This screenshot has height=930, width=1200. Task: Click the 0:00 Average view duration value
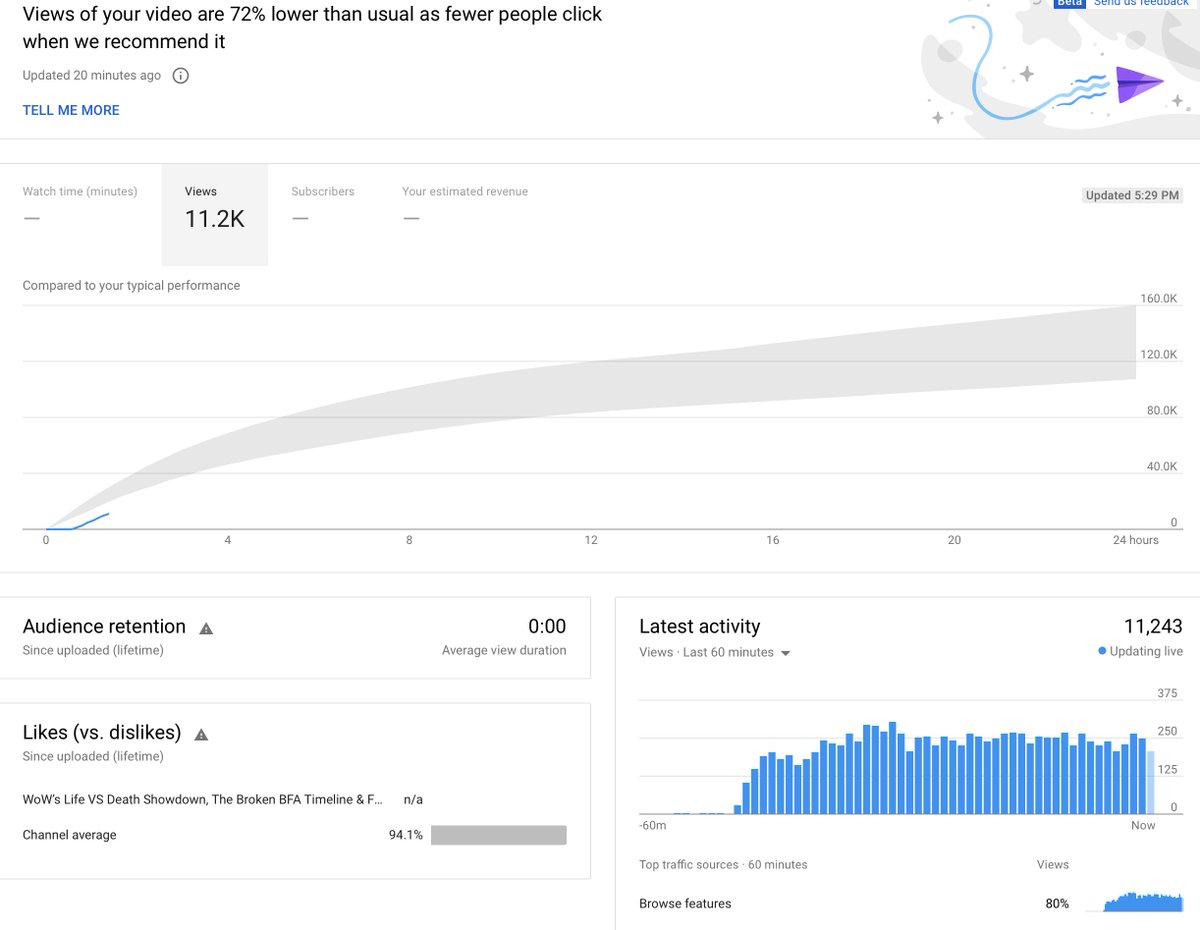tap(547, 627)
